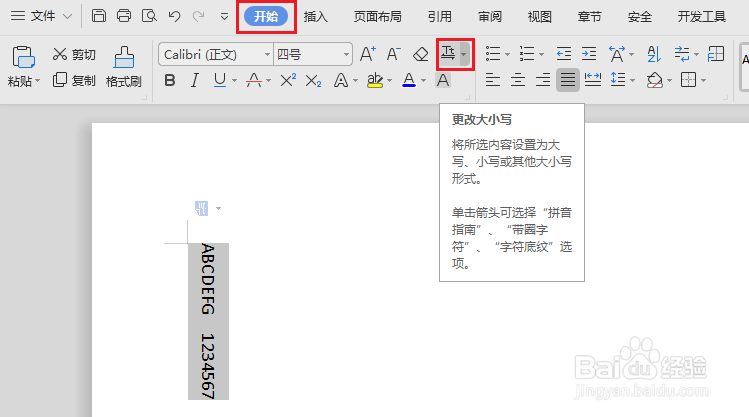Screen dimensions: 749x417
Task: Center align text
Action: point(518,80)
